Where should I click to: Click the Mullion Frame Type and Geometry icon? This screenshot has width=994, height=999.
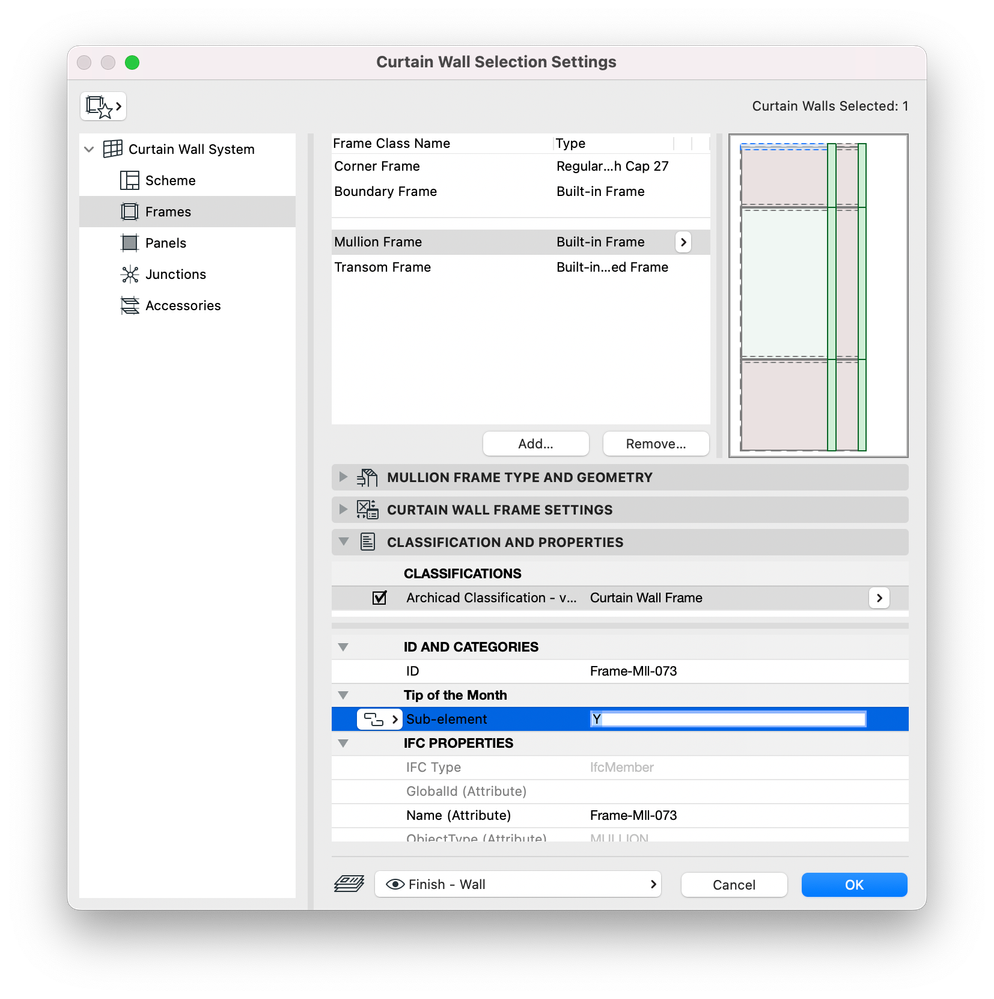pyautogui.click(x=367, y=477)
